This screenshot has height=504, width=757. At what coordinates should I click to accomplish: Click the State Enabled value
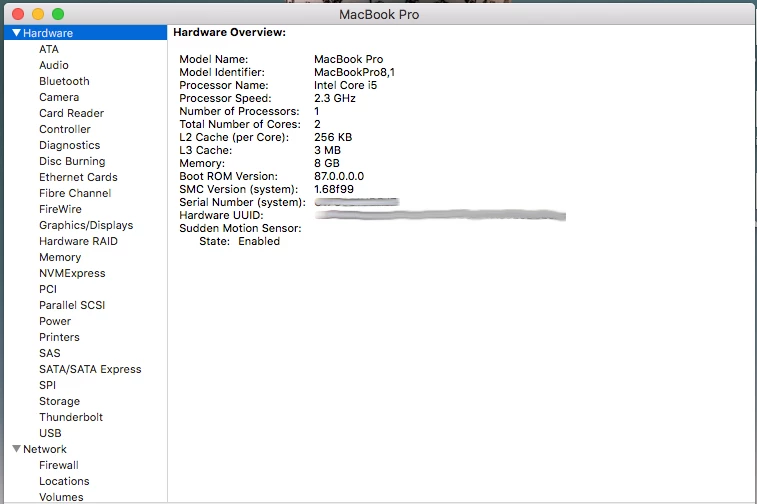coord(259,241)
